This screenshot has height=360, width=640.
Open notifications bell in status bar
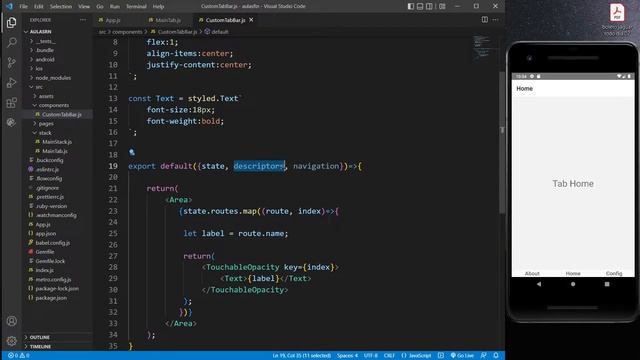pyautogui.click(x=496, y=356)
